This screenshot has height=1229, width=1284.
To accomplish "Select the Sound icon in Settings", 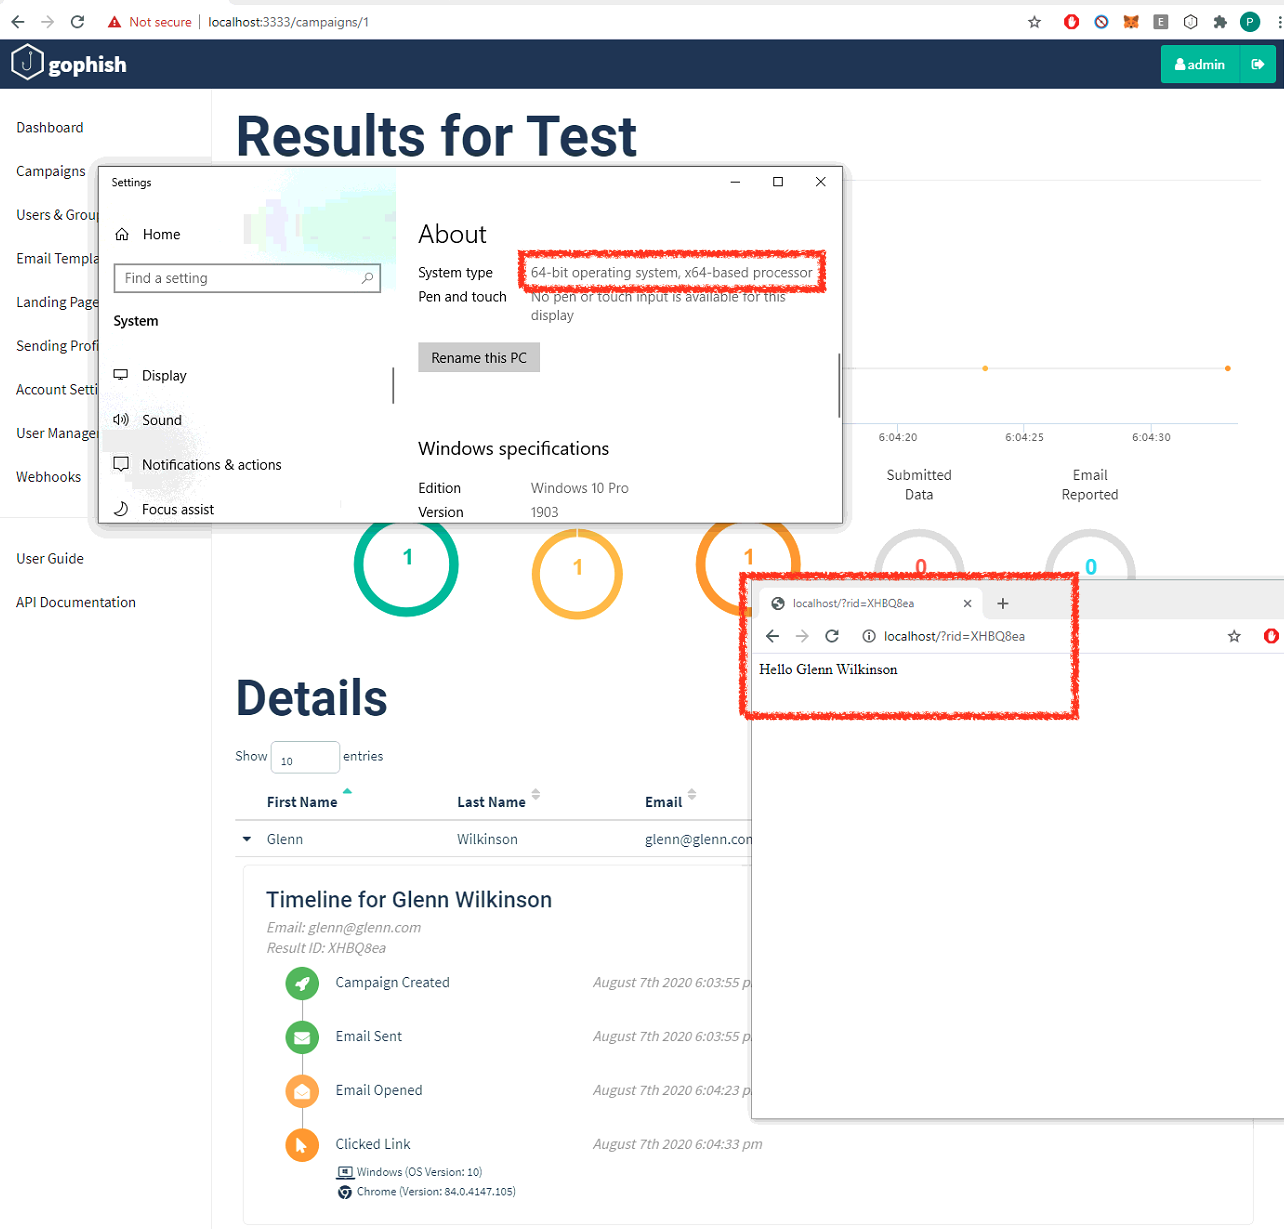I will (x=121, y=420).
